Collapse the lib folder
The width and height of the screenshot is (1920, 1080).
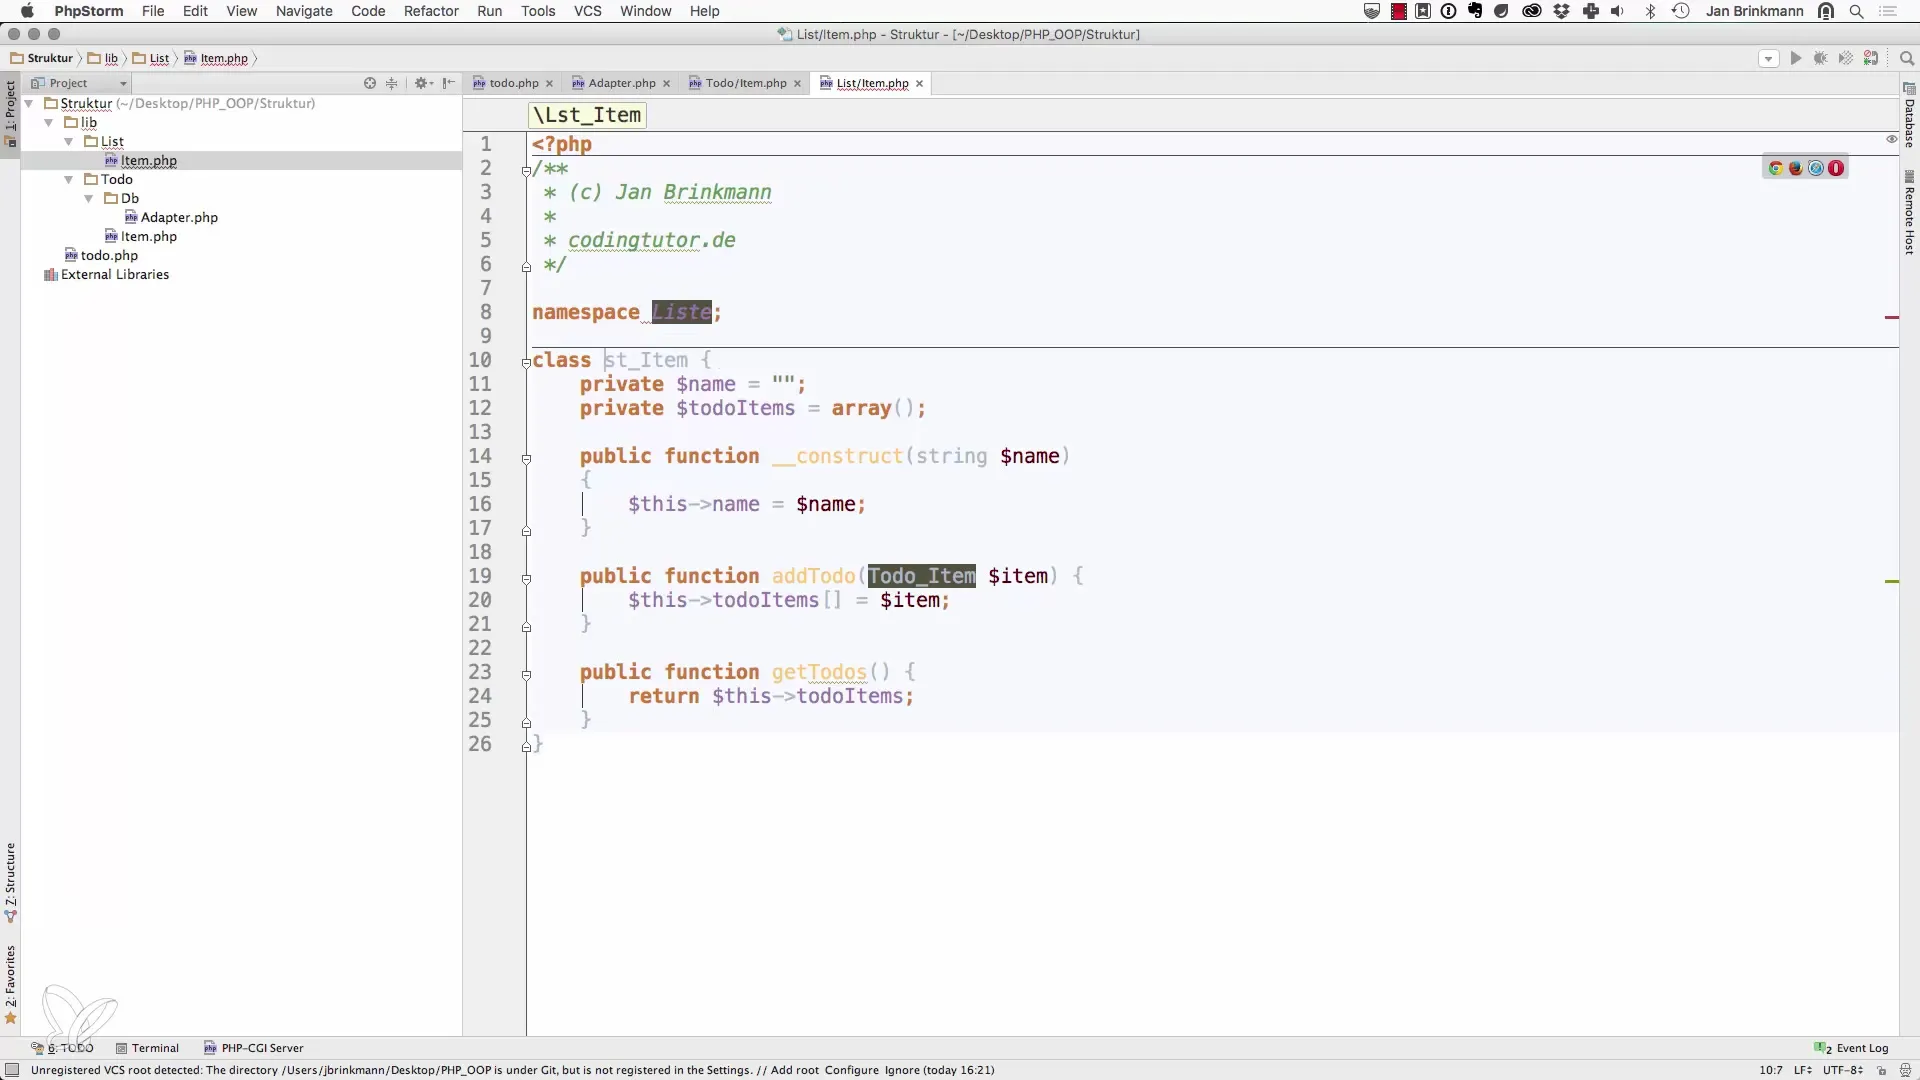pyautogui.click(x=49, y=122)
